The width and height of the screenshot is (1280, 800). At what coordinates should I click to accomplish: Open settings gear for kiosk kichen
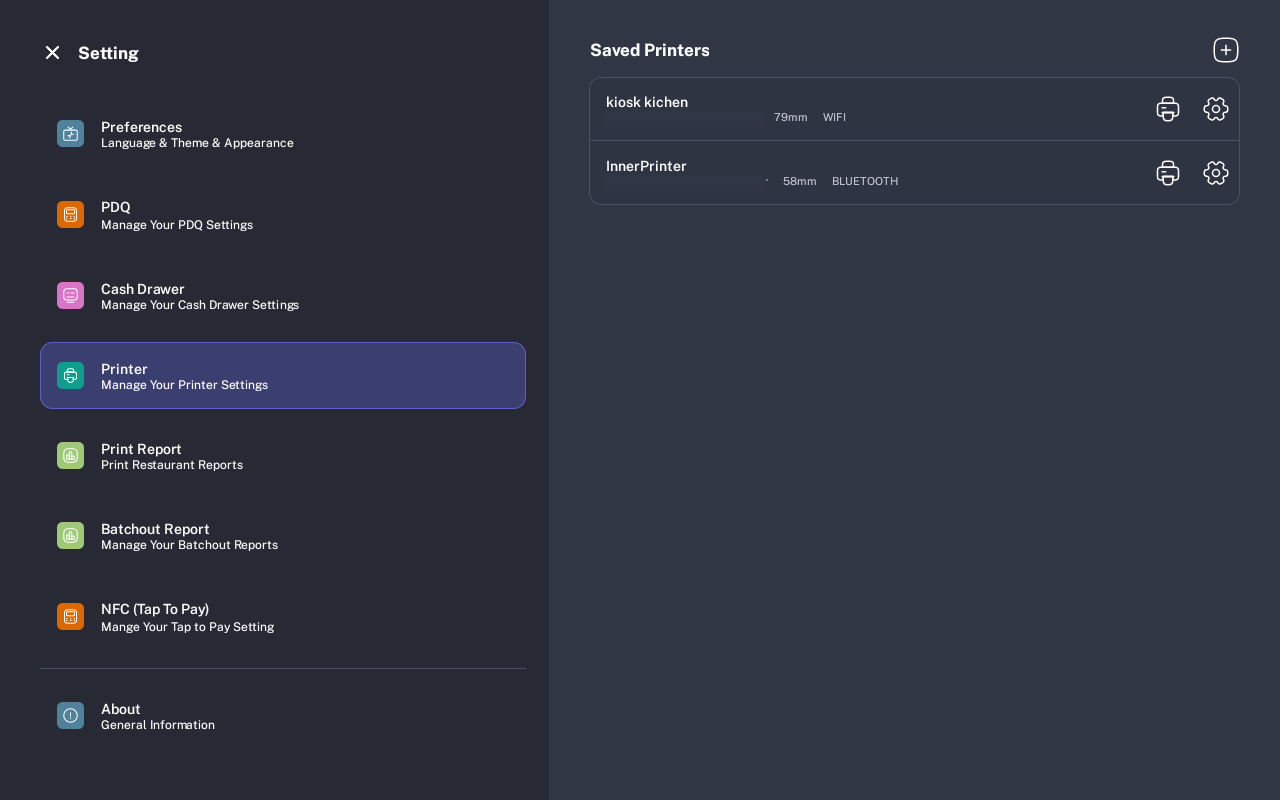click(1216, 109)
